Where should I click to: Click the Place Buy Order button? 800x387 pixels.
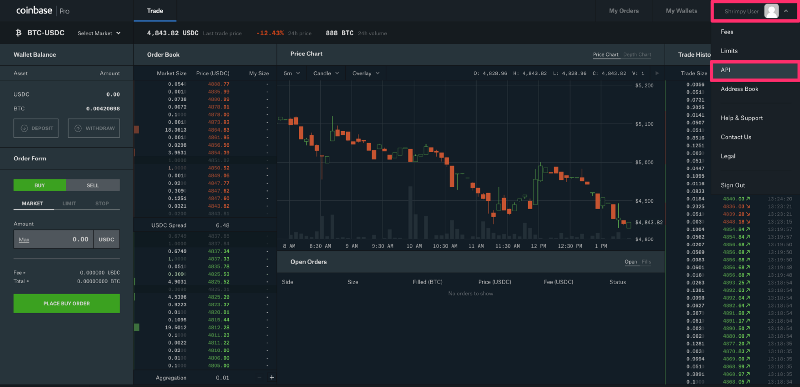67,303
